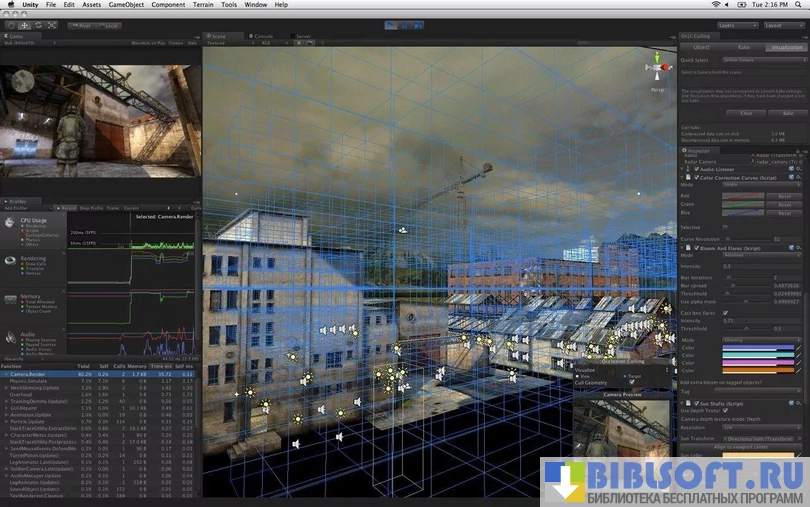Click the CPU Usage profiler icon

[x=10, y=221]
